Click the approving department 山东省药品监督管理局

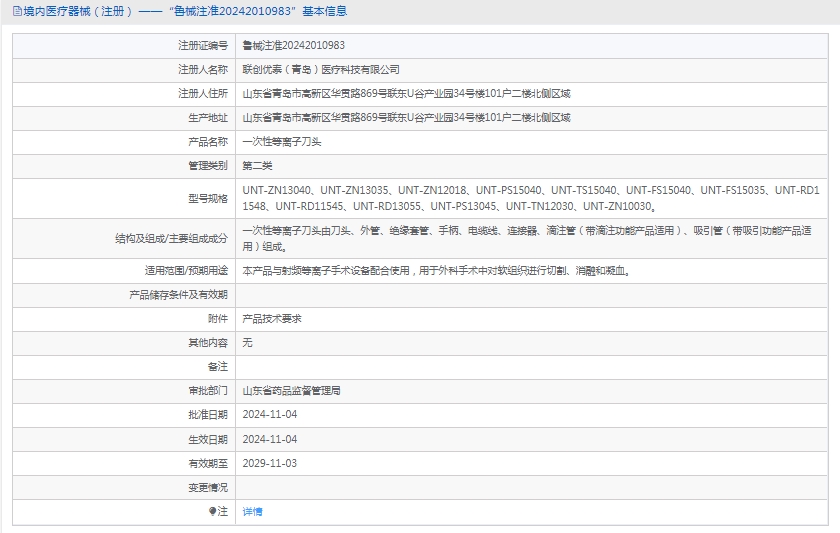coord(292,391)
